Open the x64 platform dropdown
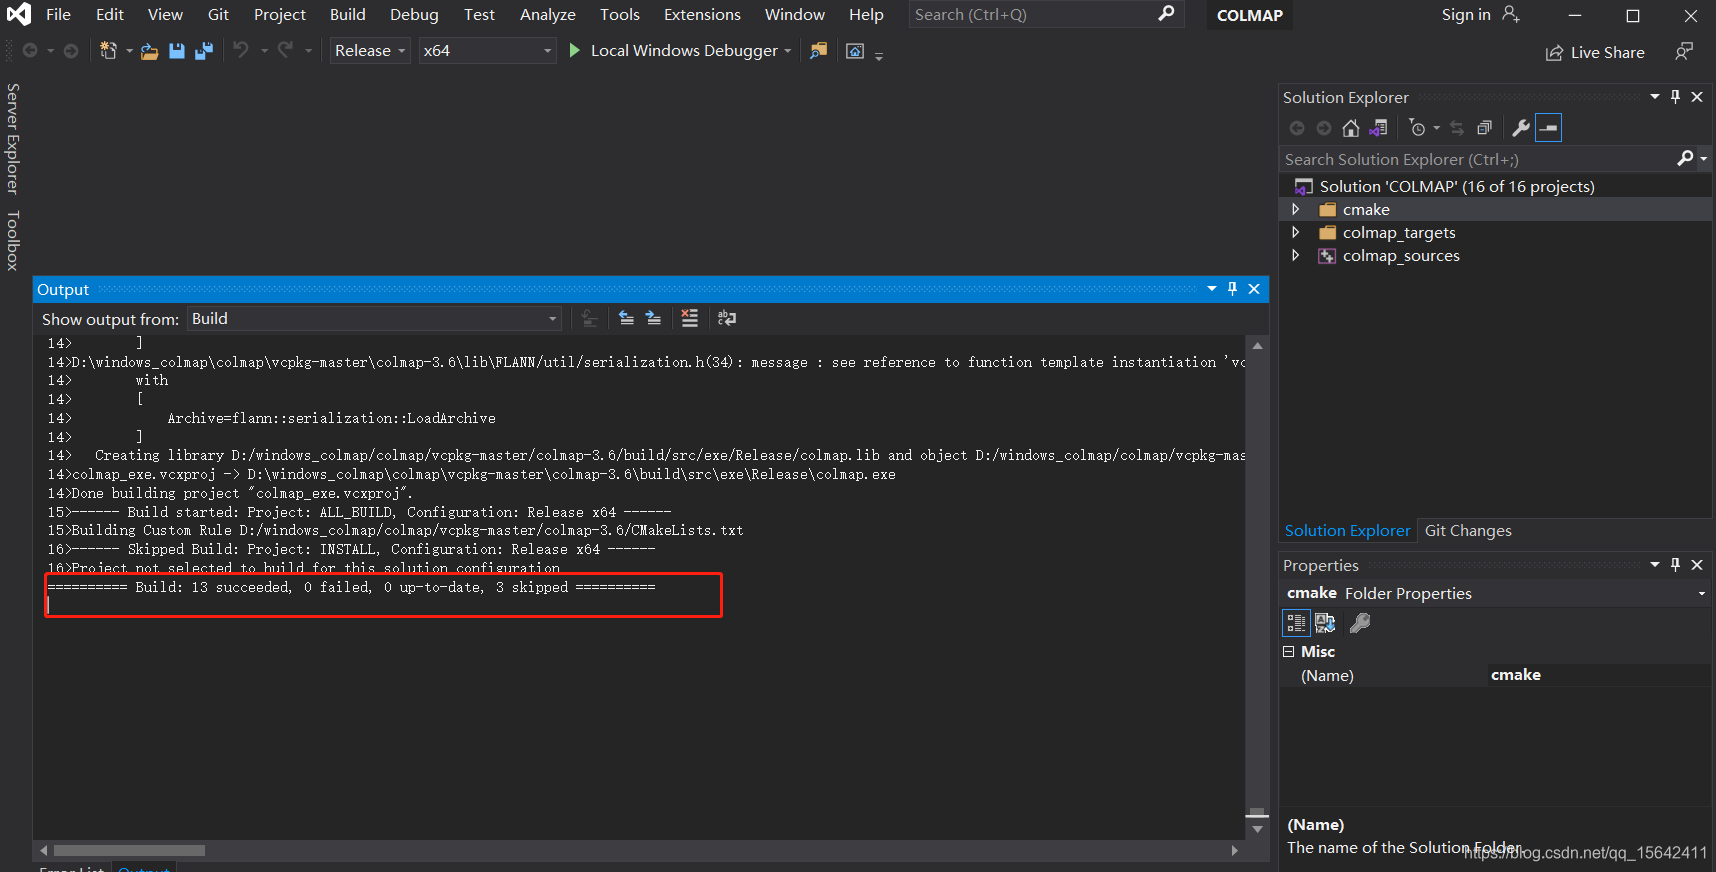The width and height of the screenshot is (1716, 872). coord(487,50)
